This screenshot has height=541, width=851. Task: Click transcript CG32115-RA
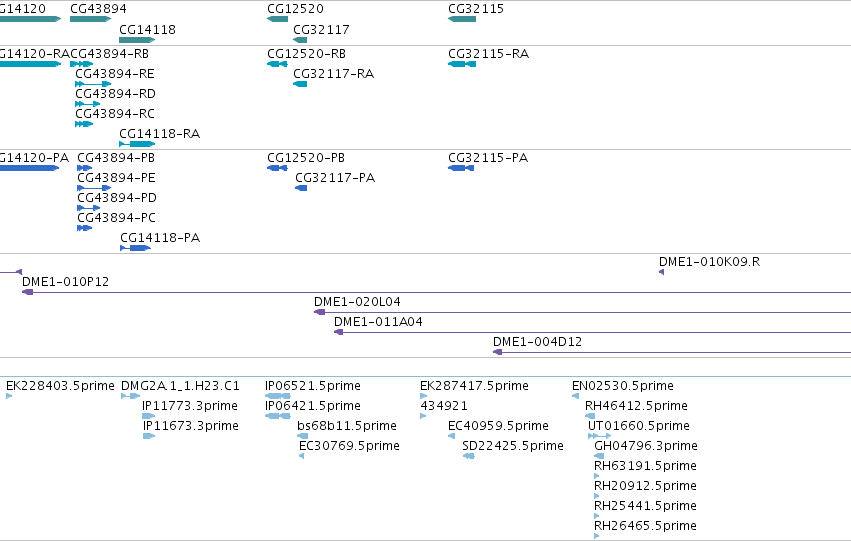[462, 64]
